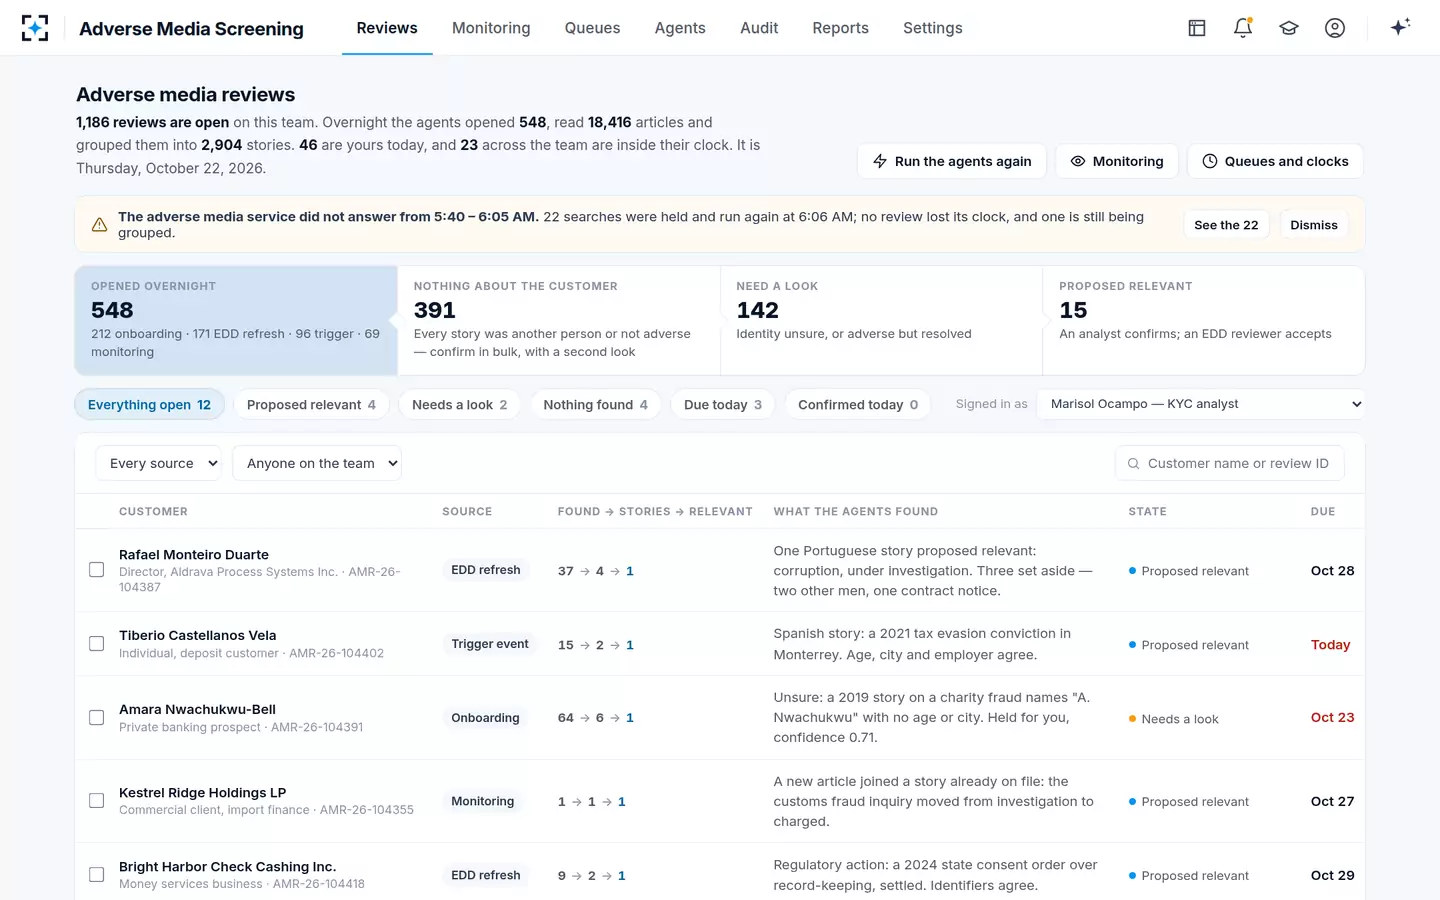Image resolution: width=1440 pixels, height=900 pixels.
Task: Select the Kestrel Ridge Holdings LP checkbox
Action: [x=97, y=801]
